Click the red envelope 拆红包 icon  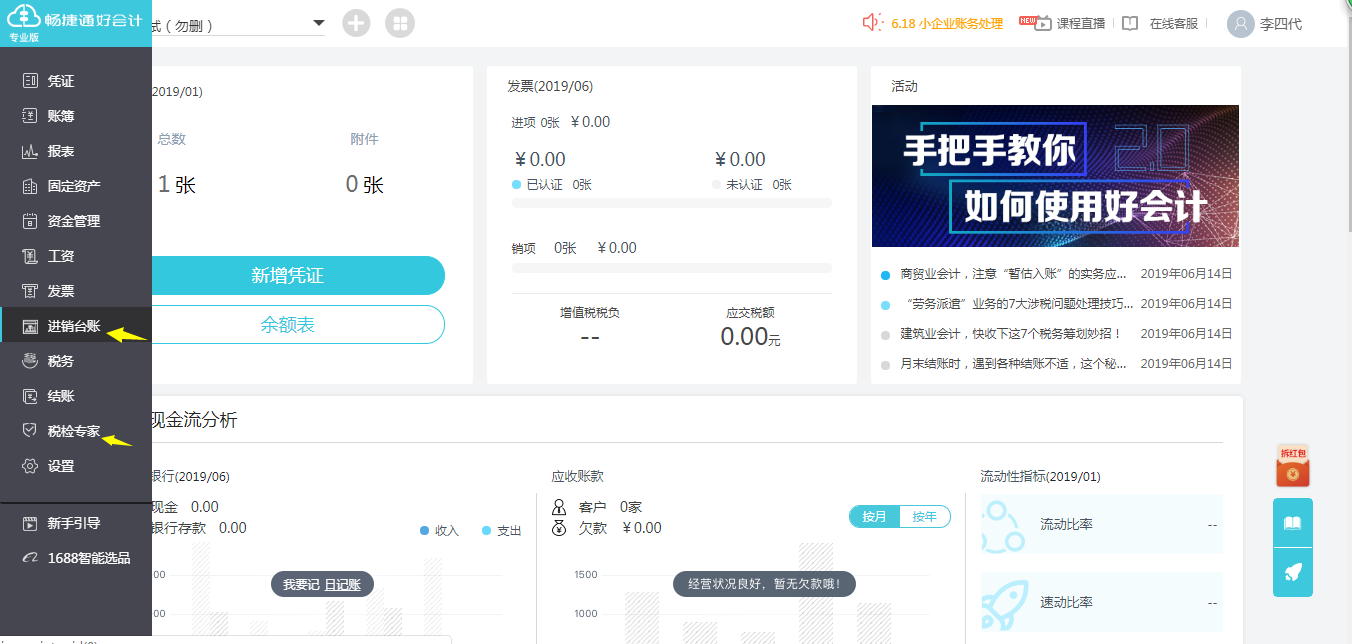tap(1293, 467)
